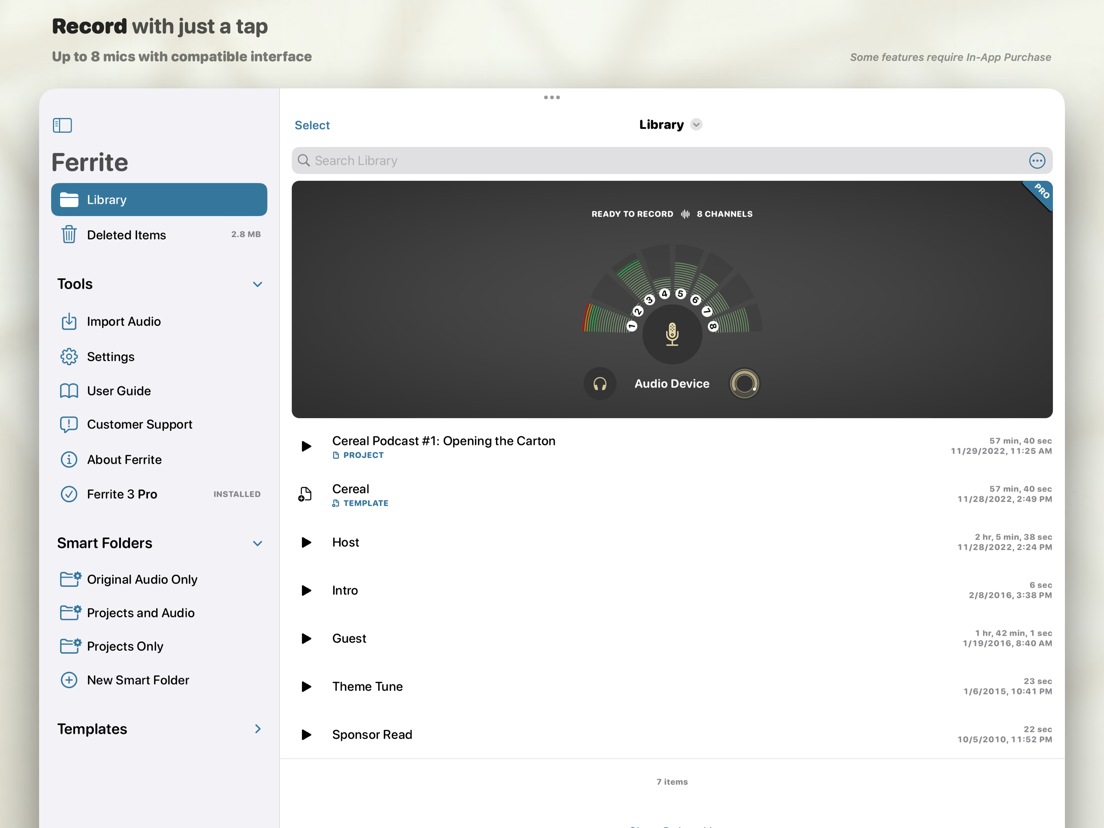Click the Import Audio label

pyautogui.click(x=124, y=322)
